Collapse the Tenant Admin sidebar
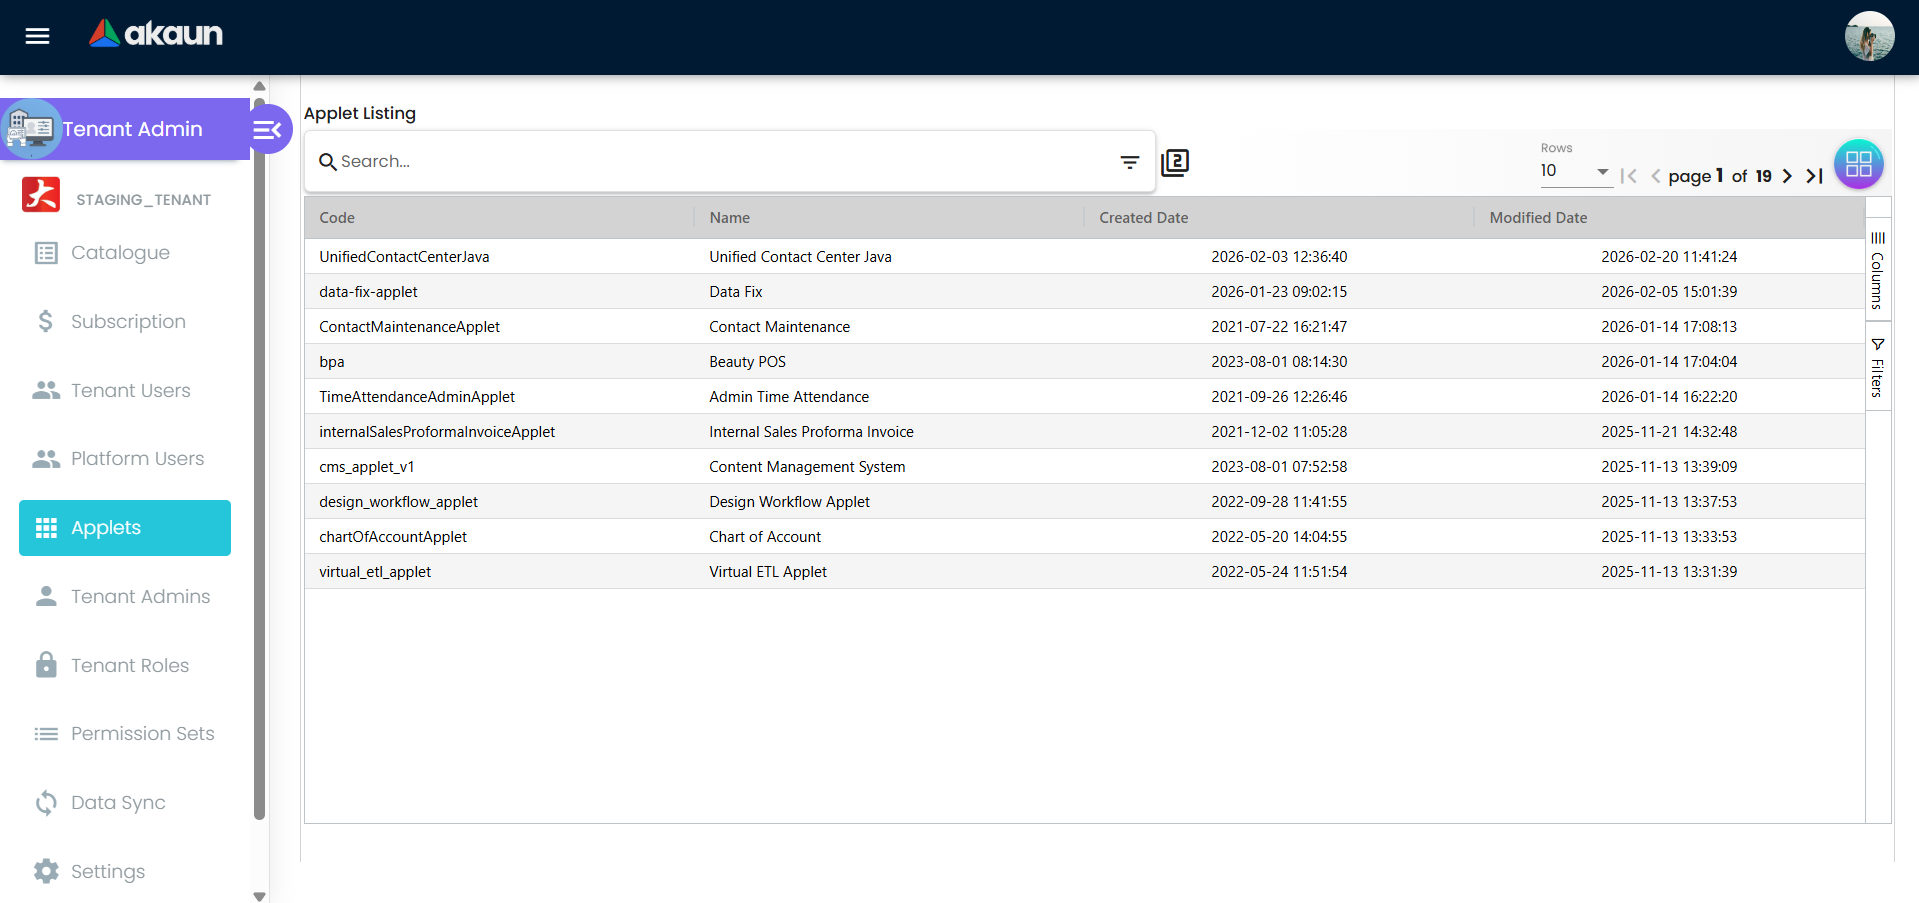1919x903 pixels. point(267,129)
